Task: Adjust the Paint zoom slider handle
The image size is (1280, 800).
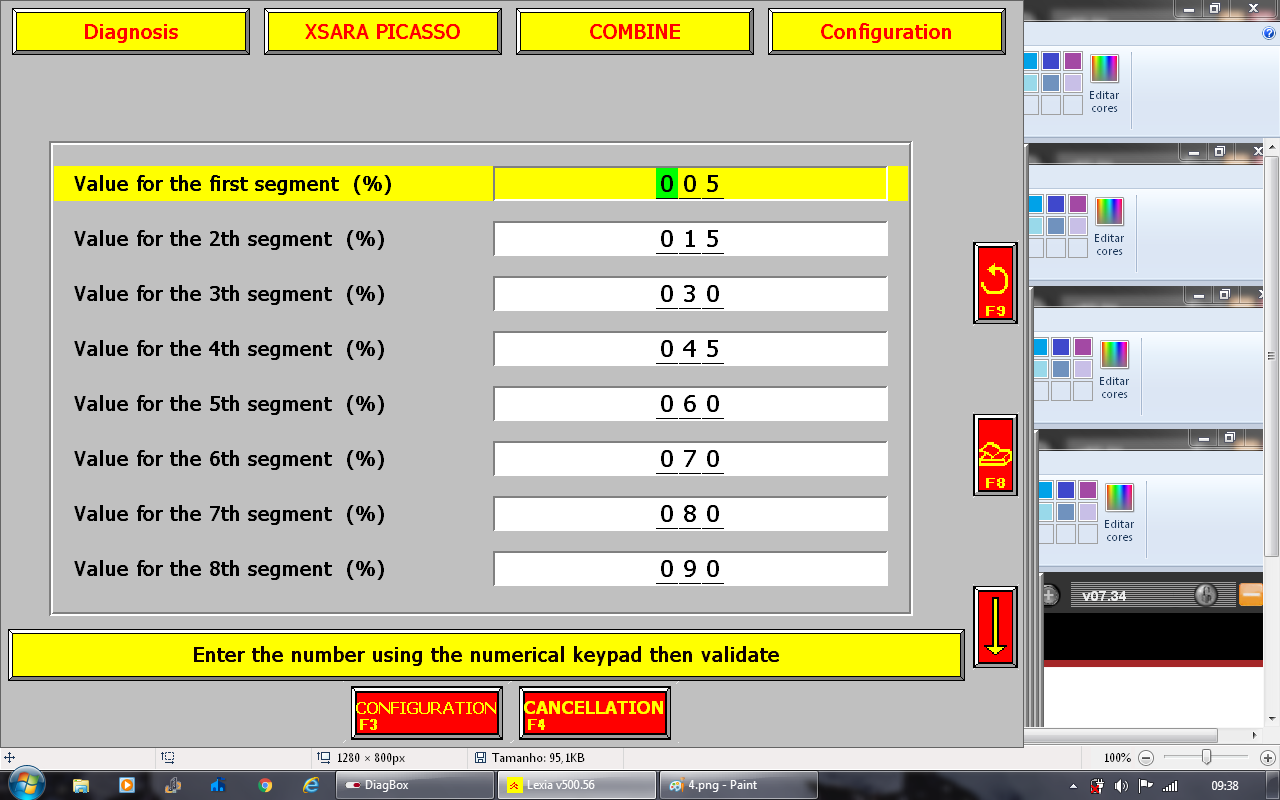Action: (1207, 758)
